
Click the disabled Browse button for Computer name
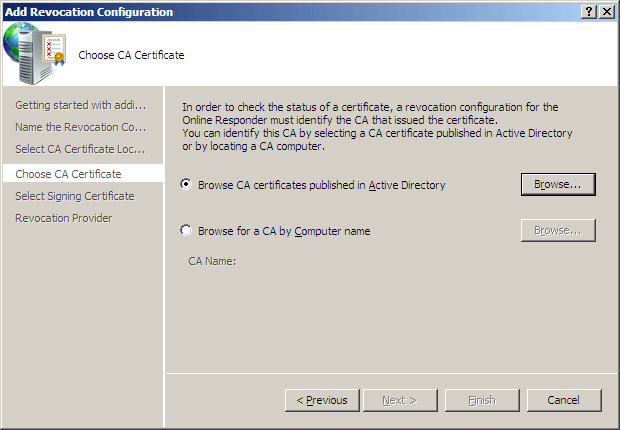click(558, 230)
